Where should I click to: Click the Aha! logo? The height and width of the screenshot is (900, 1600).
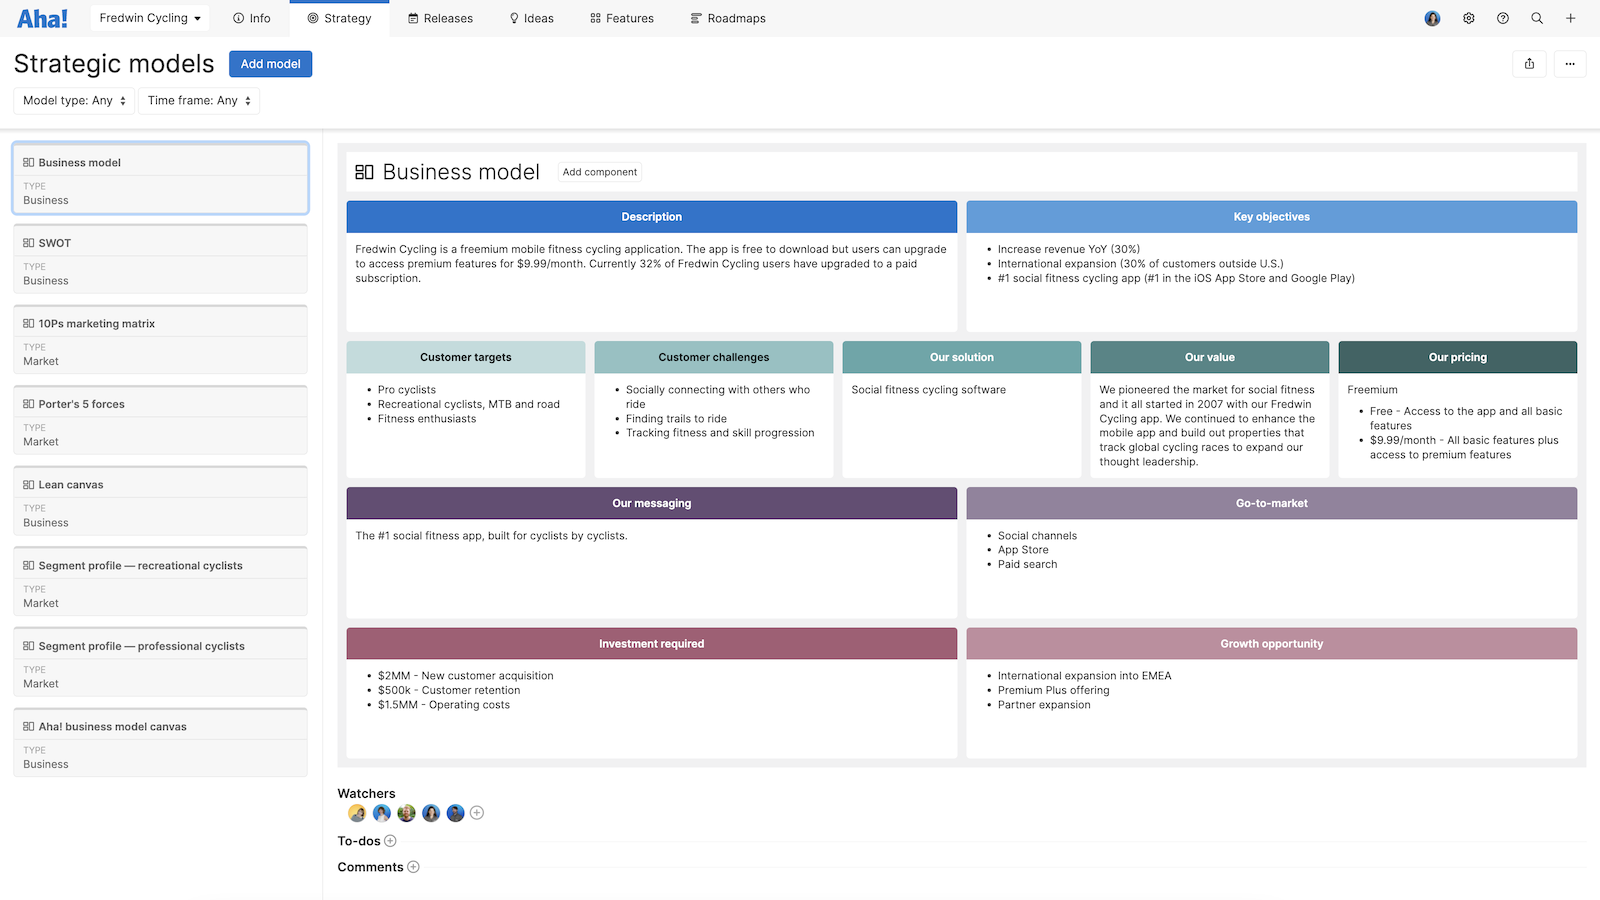43,18
